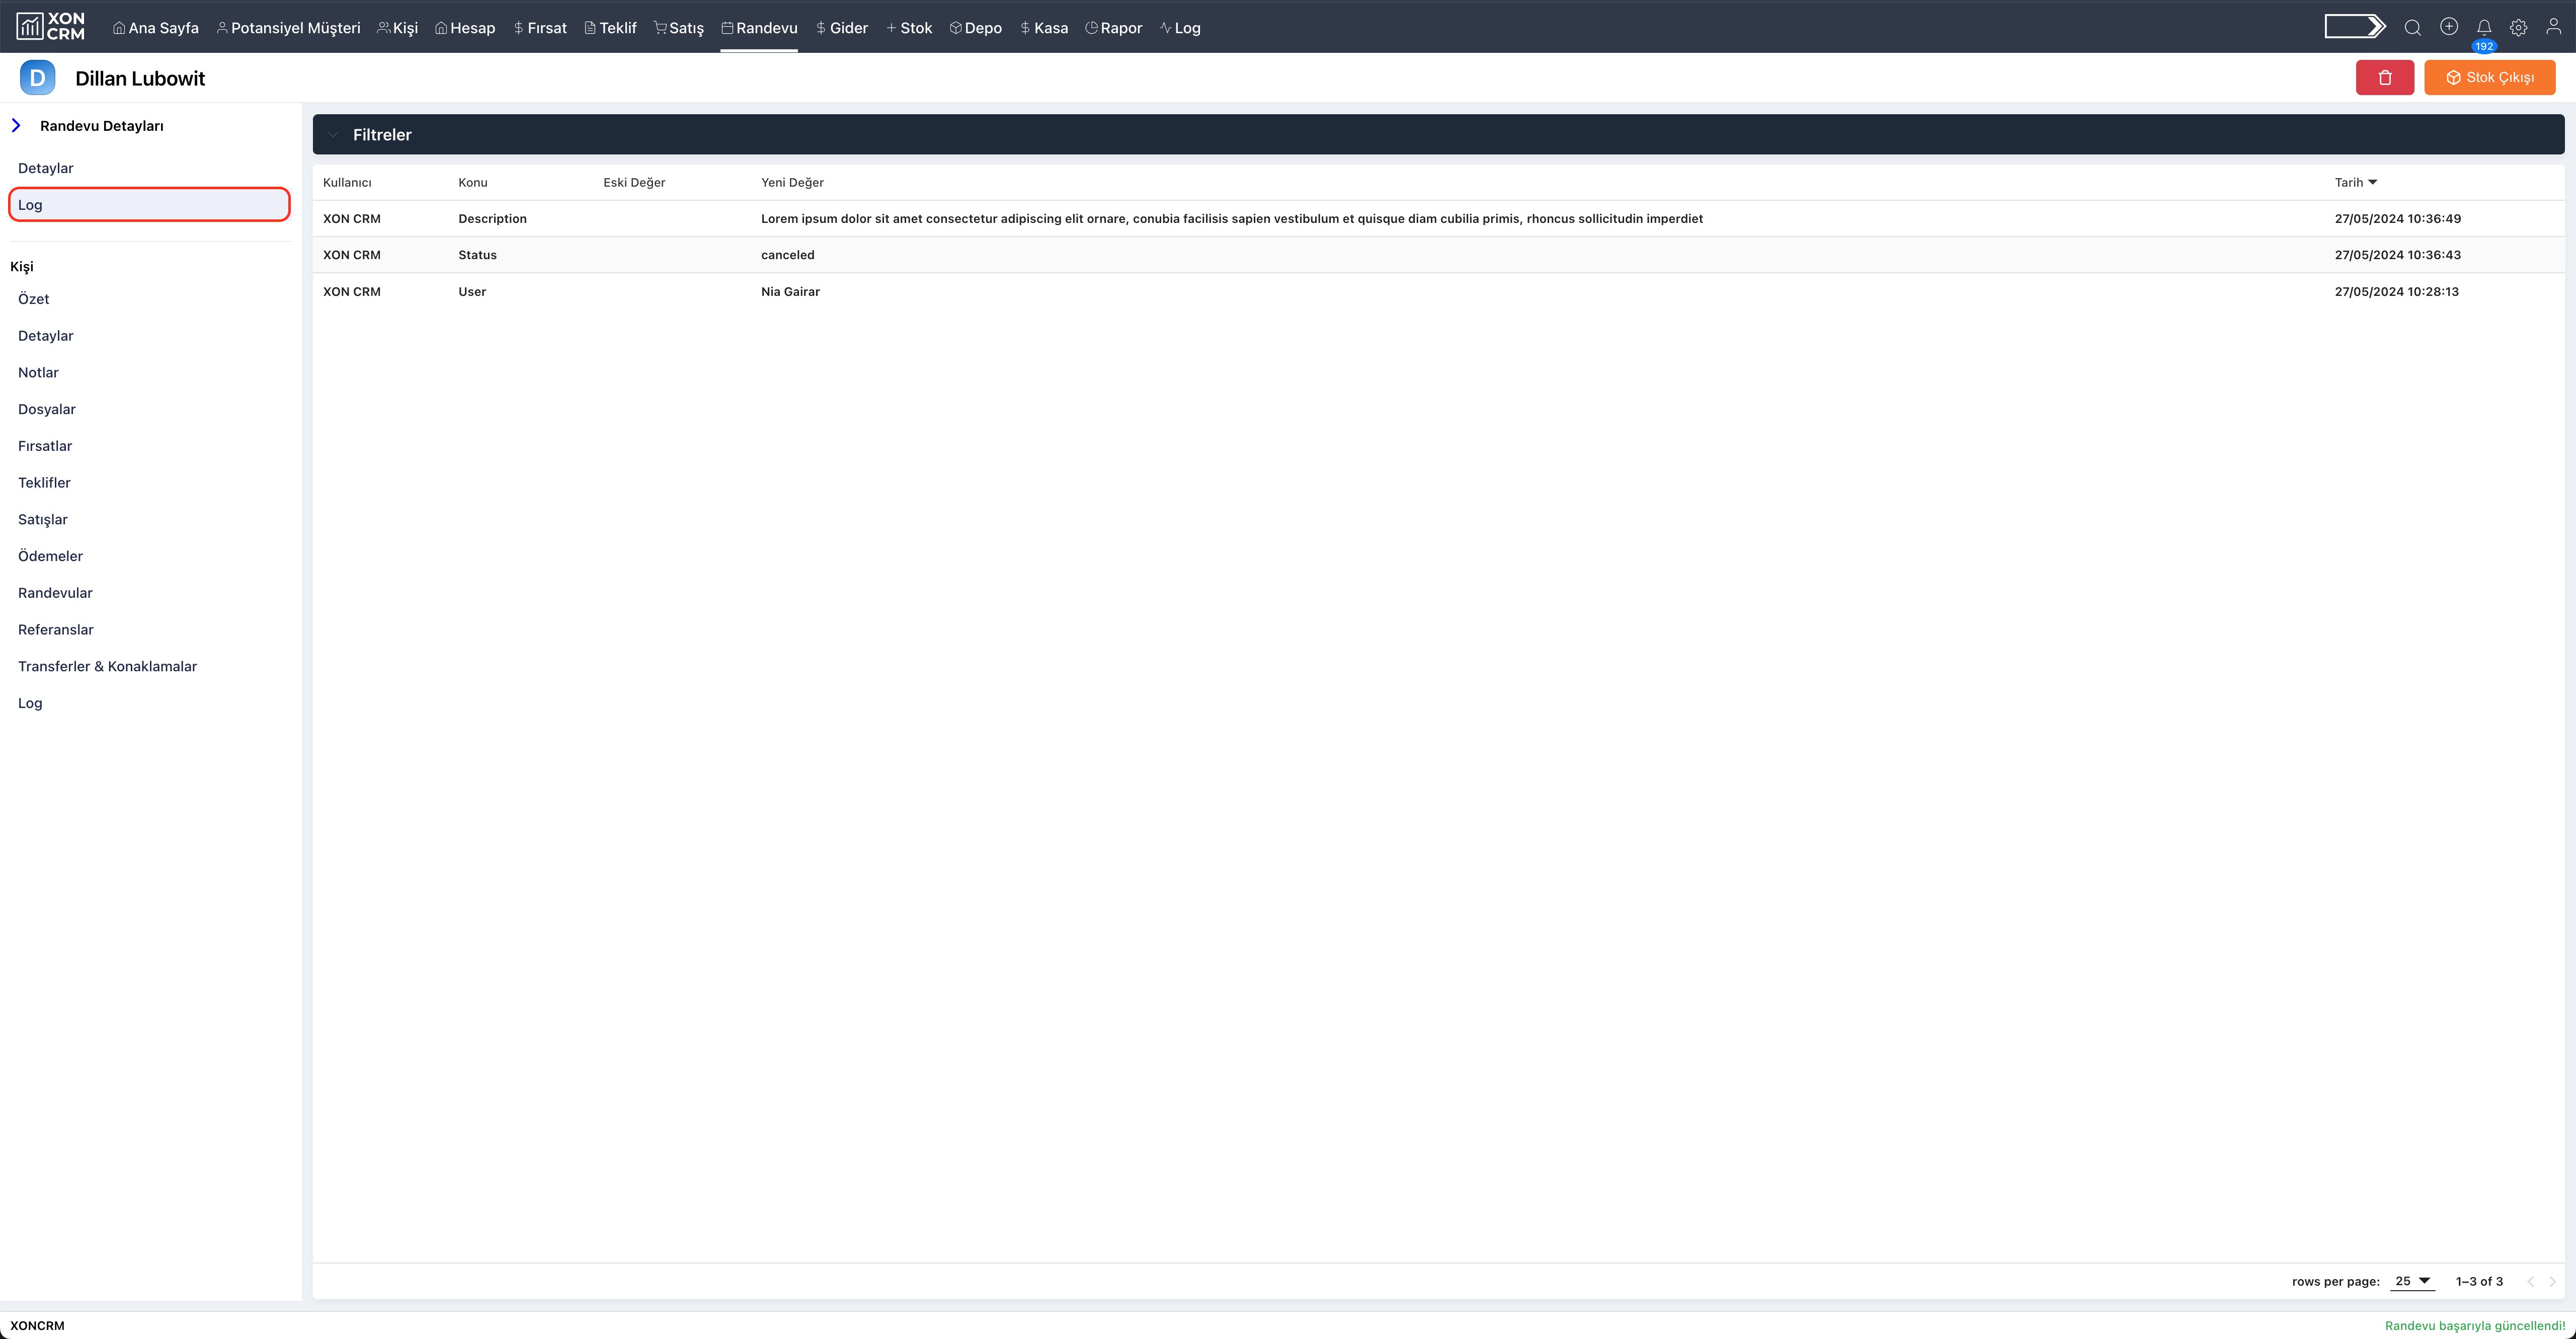Click the 192 notification badge
This screenshot has width=2576, height=1339.
[x=2484, y=46]
